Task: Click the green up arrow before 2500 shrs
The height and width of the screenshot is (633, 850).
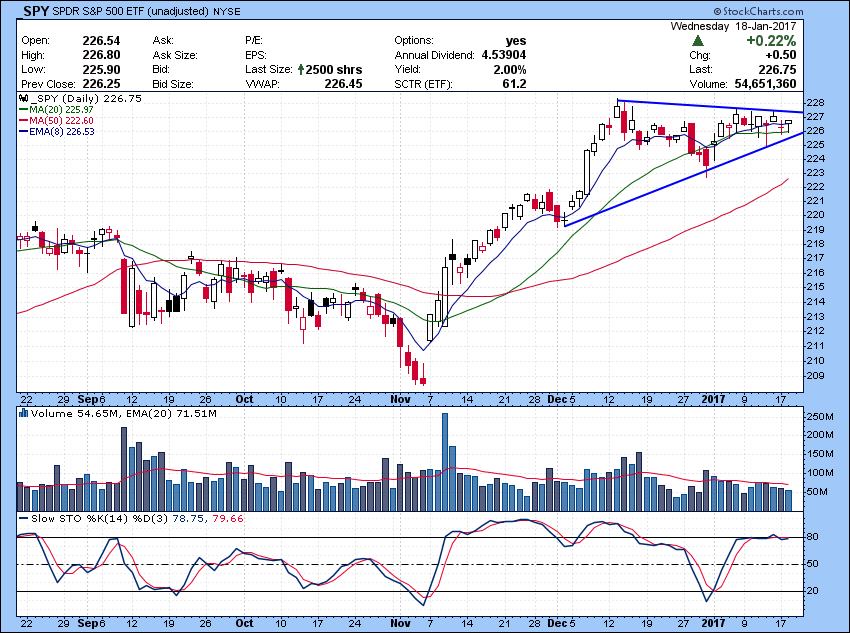Action: coord(301,69)
